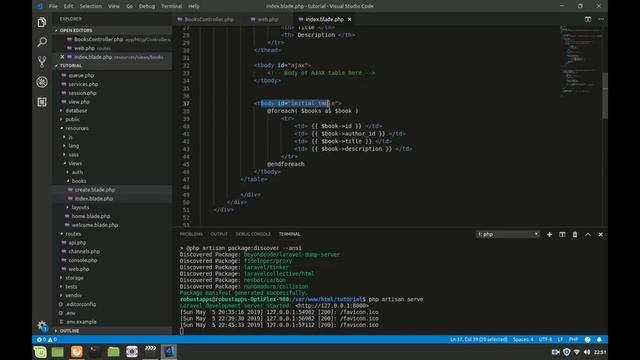640x360 pixels.
Task: Open the Source Control view
Action: click(42, 62)
